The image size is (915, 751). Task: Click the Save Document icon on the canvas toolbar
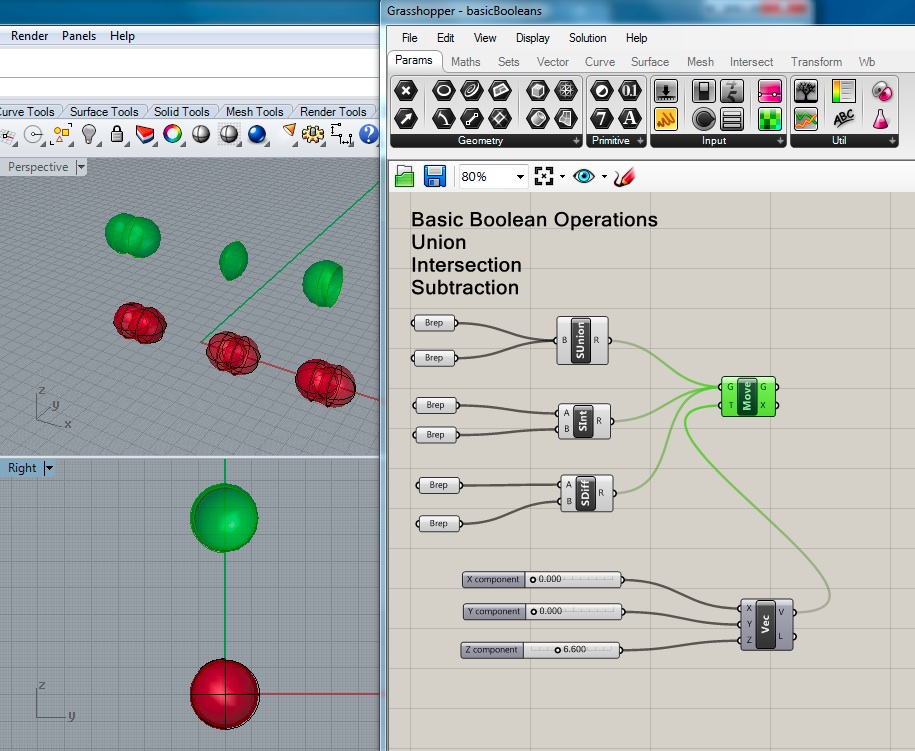434,176
